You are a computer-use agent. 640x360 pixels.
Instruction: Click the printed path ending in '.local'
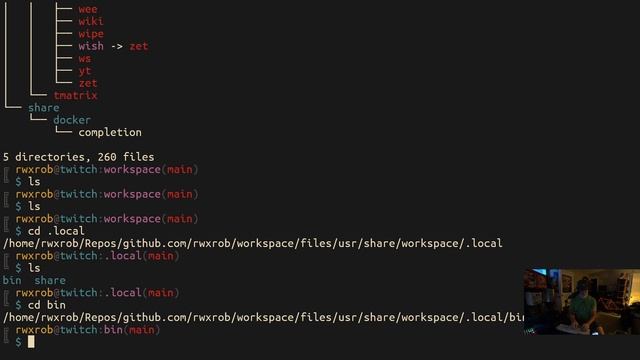tap(253, 243)
